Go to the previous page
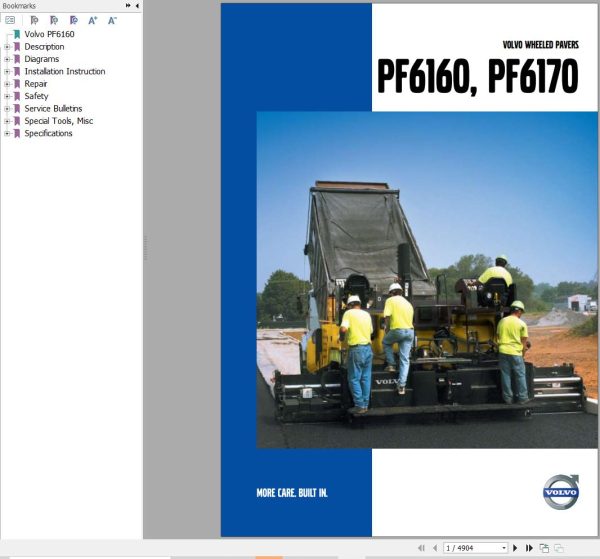Viewport: 600px width, 559px height. pos(435,548)
